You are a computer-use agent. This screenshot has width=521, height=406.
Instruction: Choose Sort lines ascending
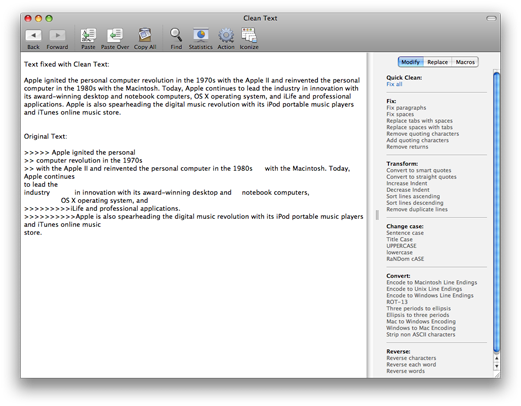pos(413,196)
